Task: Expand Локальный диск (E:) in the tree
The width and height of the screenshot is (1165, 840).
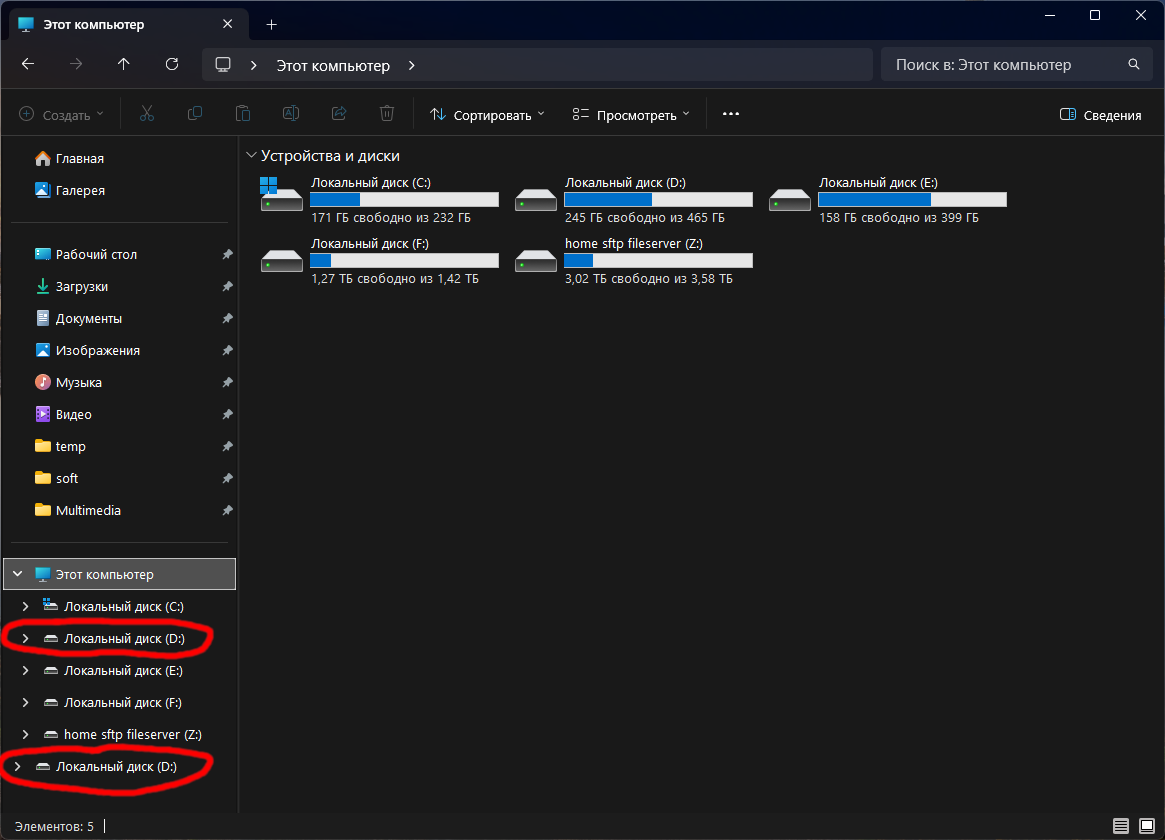Action: point(25,670)
